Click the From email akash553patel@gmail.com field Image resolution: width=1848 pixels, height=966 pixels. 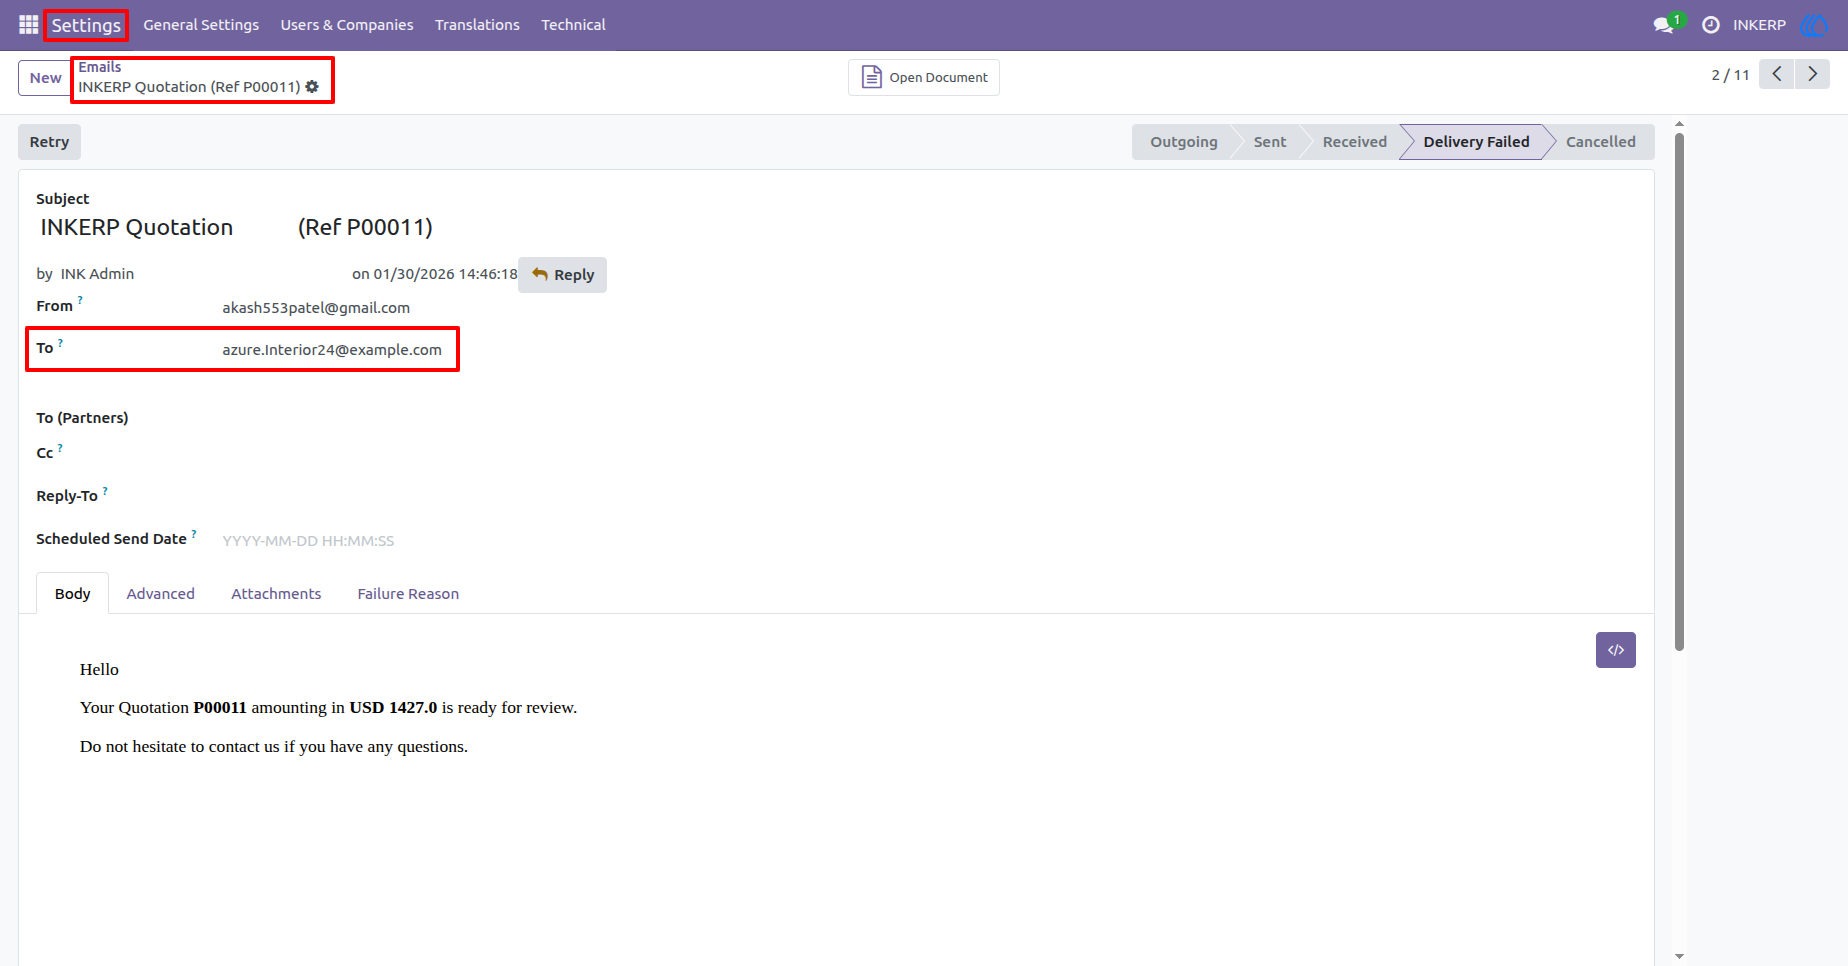[316, 308]
